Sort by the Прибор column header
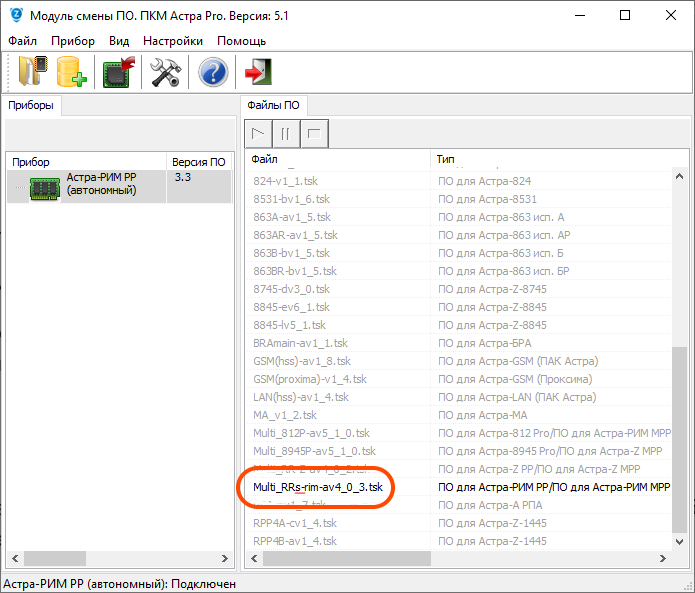Viewport: 695px width, 593px height. [x=86, y=162]
